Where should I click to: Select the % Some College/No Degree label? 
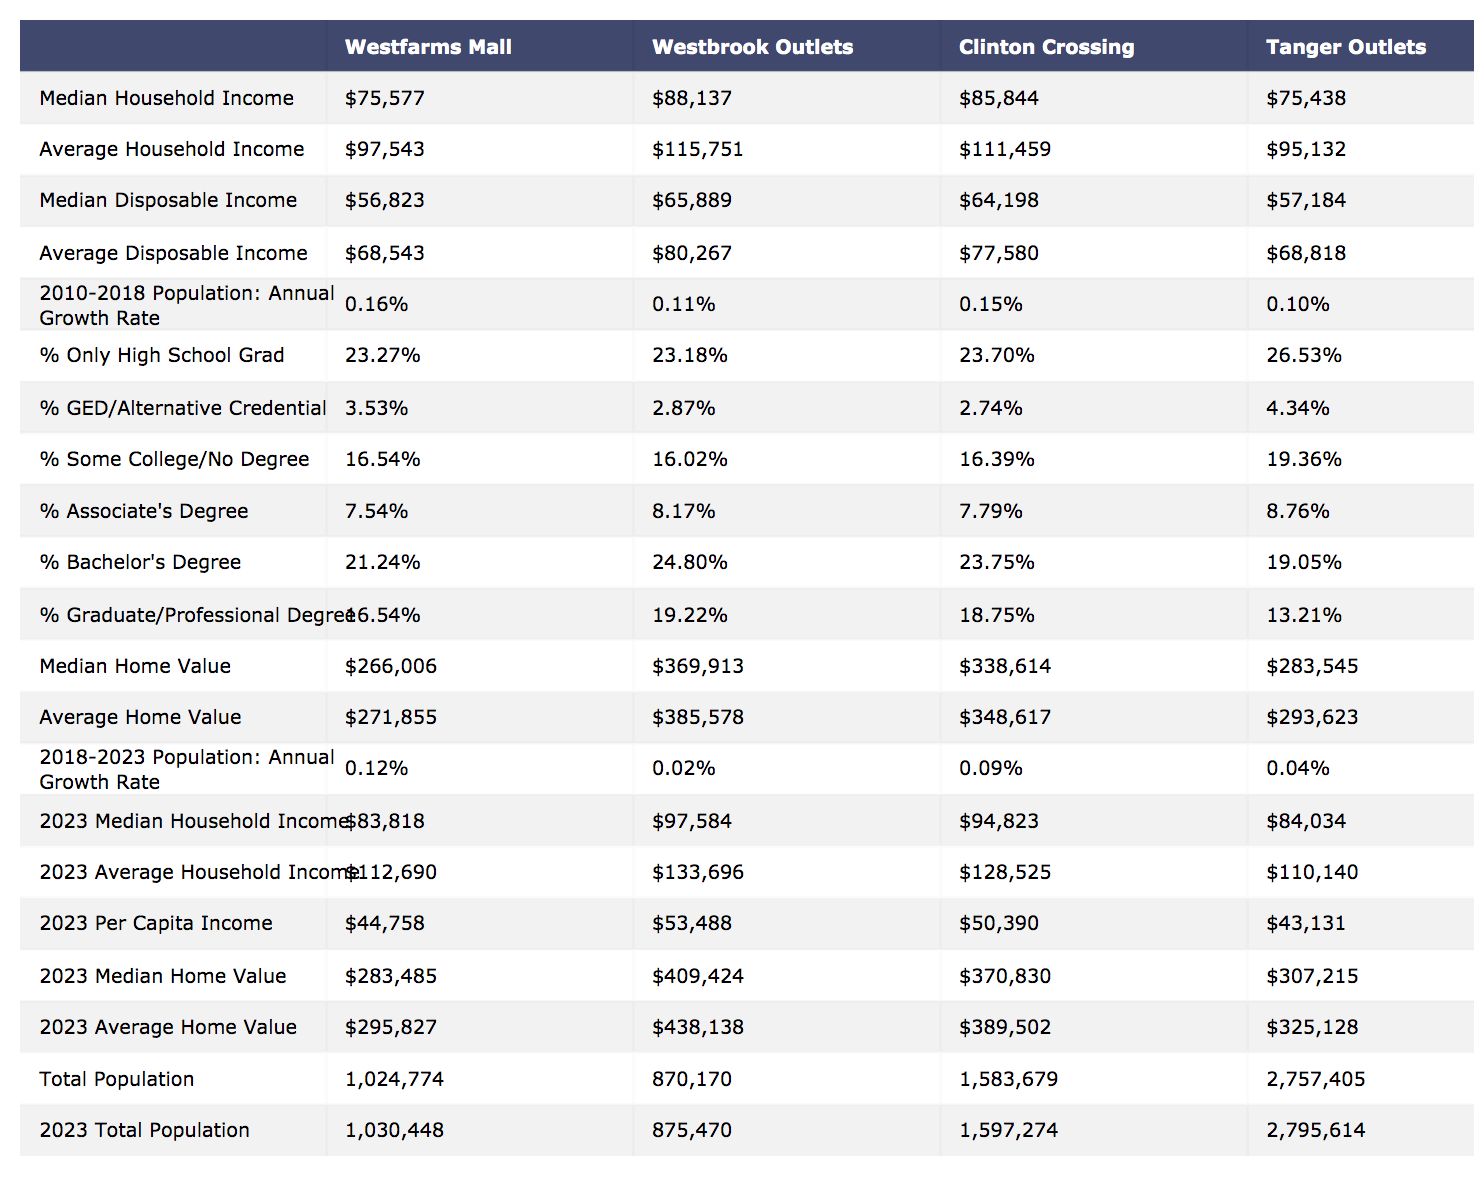(175, 459)
